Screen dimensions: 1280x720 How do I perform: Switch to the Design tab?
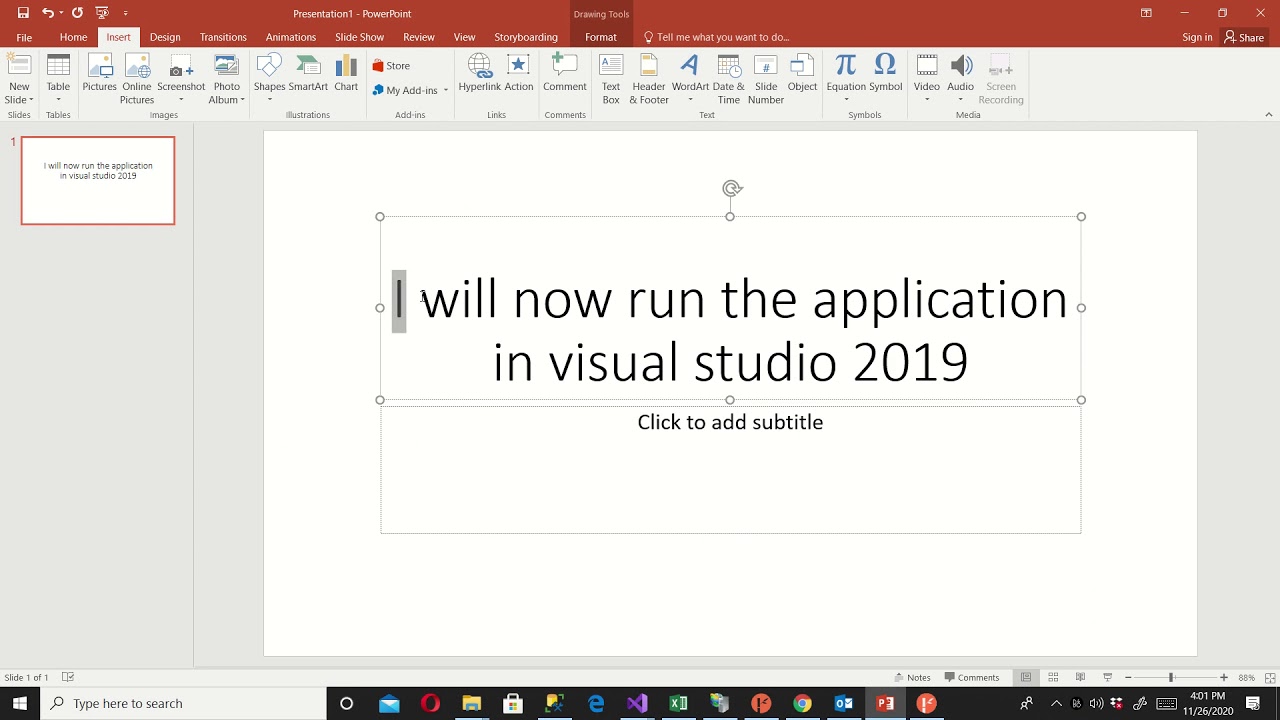point(165,37)
